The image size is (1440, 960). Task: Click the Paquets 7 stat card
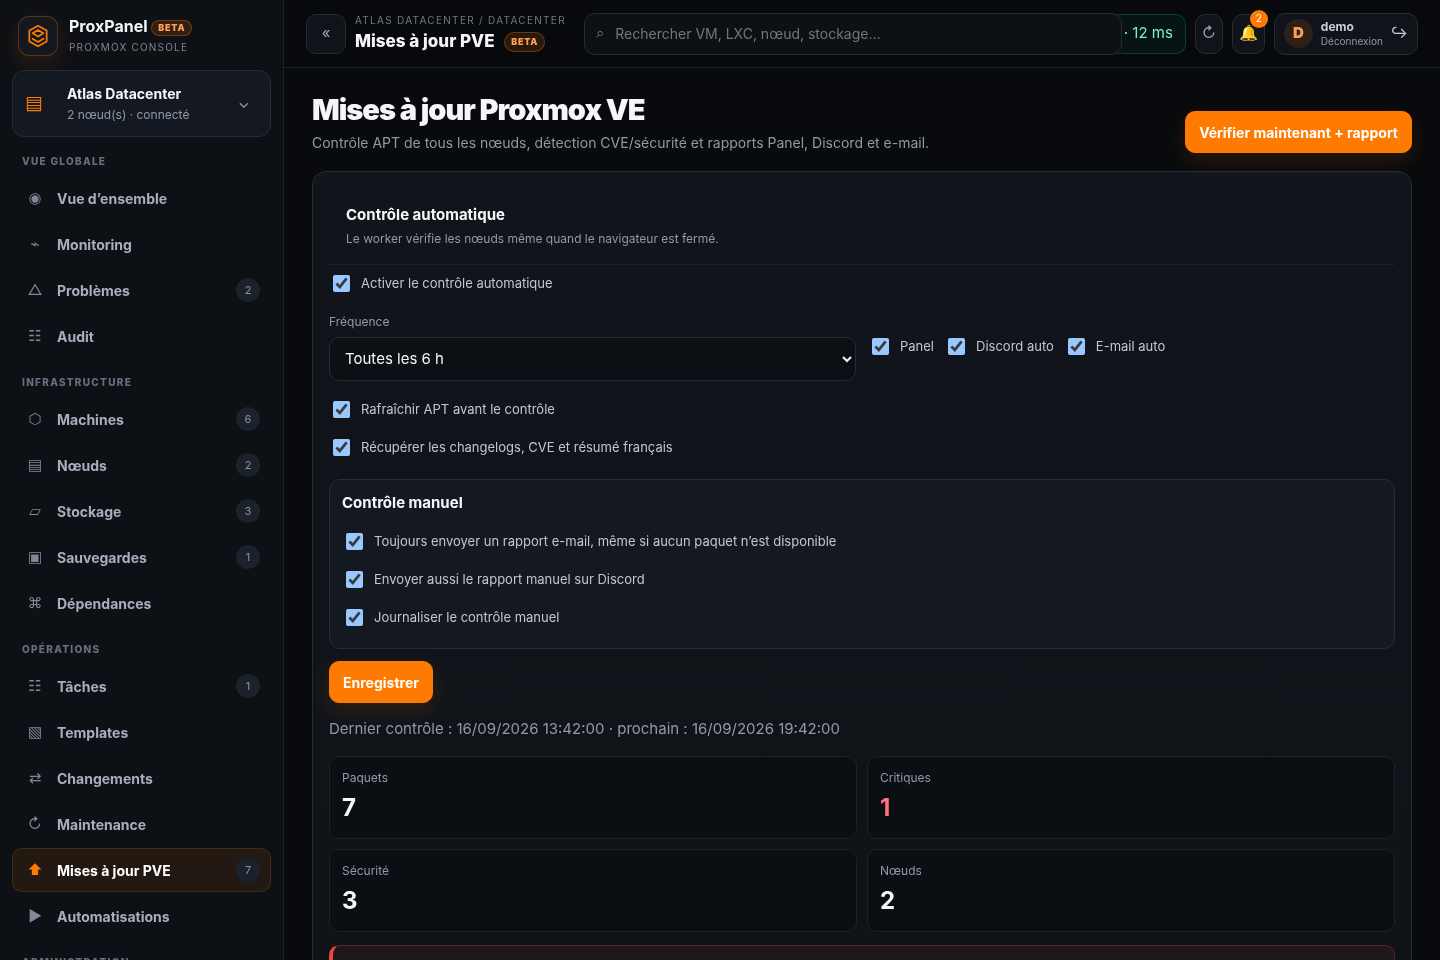(x=592, y=797)
